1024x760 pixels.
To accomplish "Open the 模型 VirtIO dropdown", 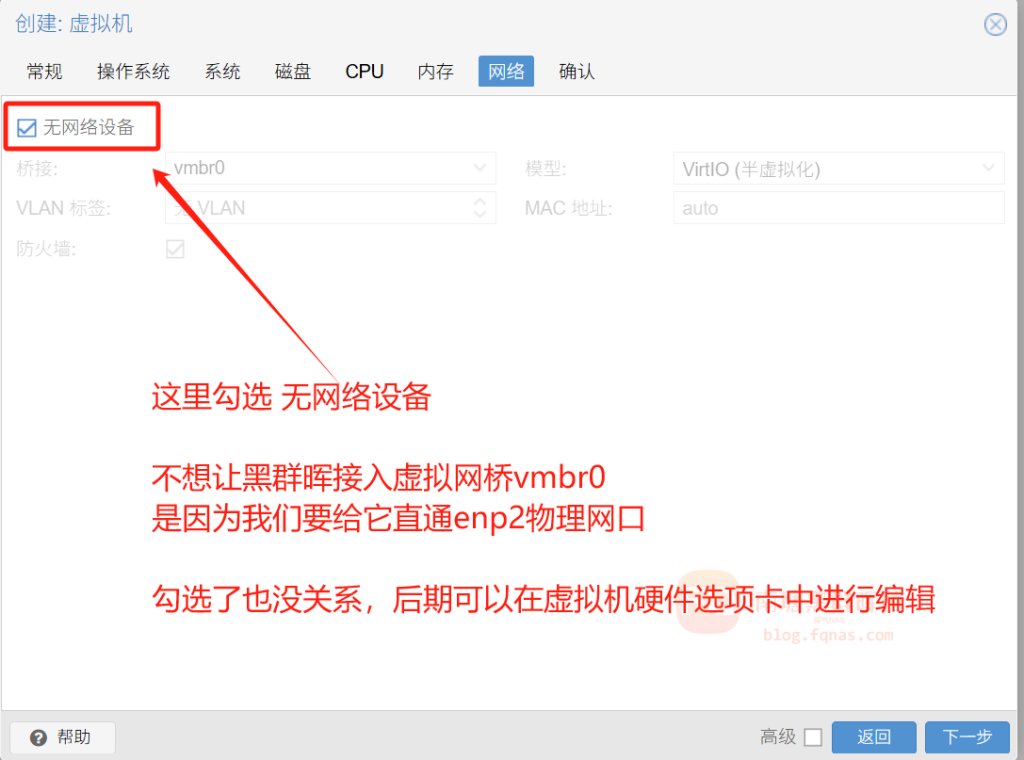I will [837, 169].
